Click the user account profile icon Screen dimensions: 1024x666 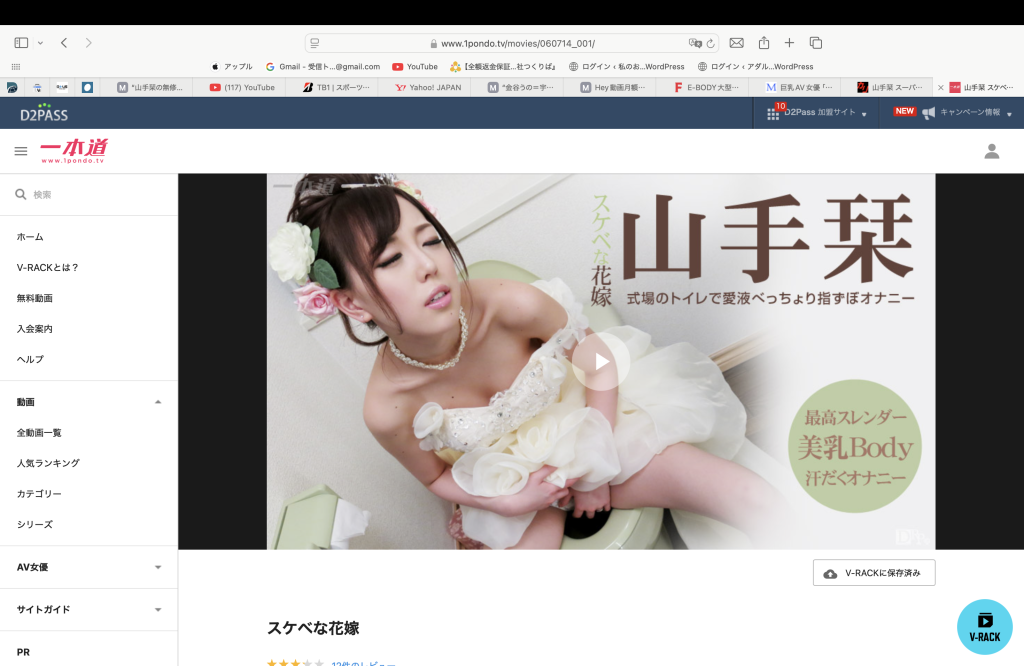[991, 151]
